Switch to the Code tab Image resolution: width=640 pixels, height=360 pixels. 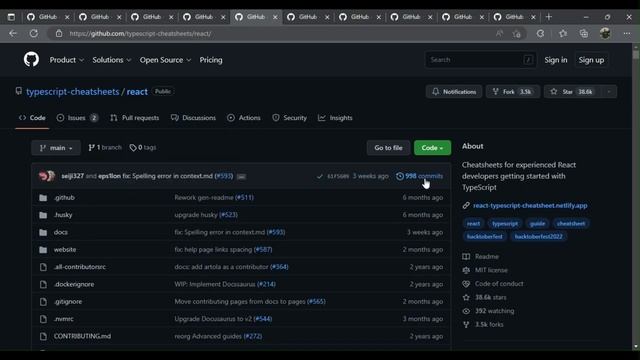[32, 118]
